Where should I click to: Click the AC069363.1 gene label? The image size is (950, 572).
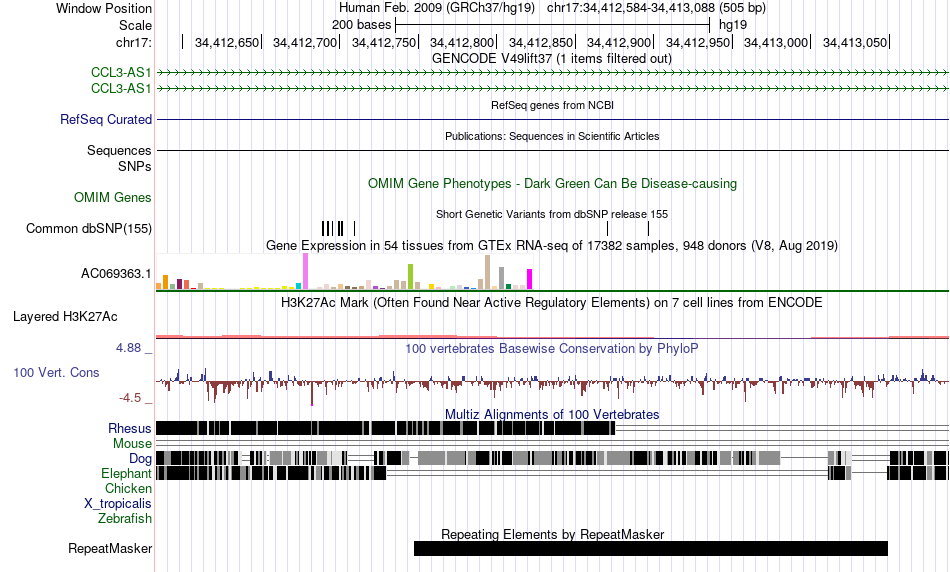pos(116,274)
